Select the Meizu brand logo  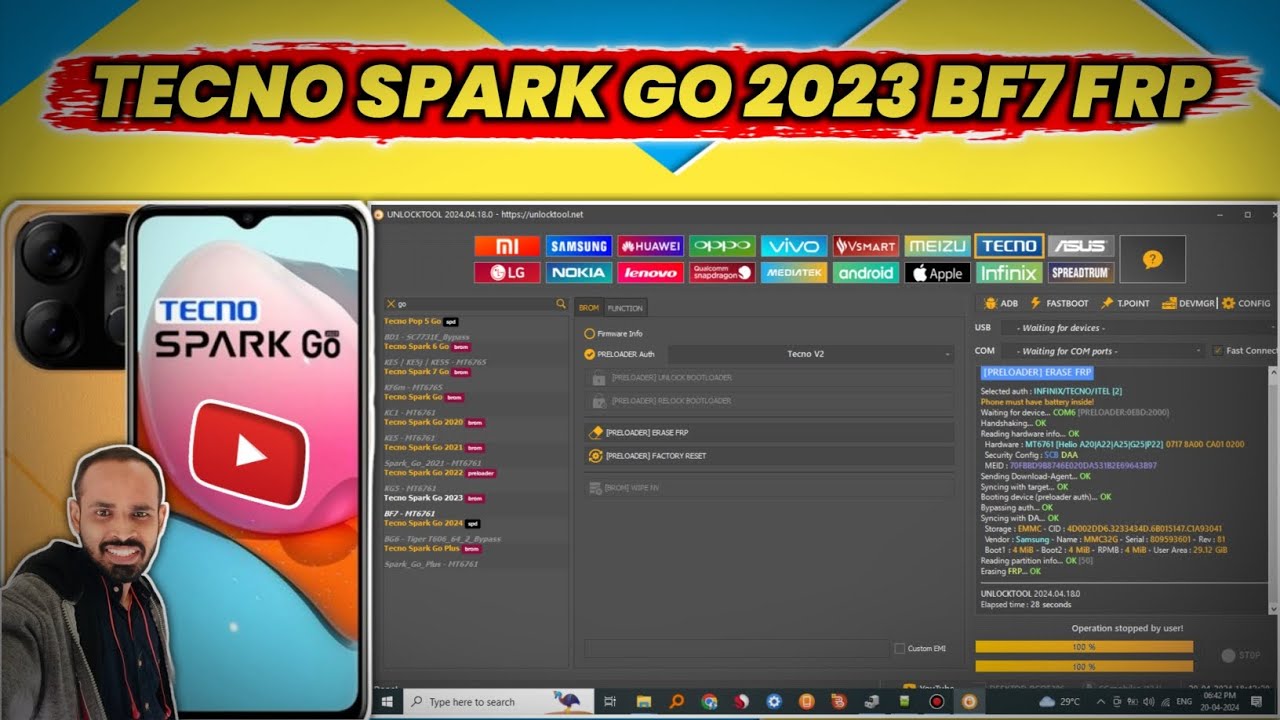(x=937, y=246)
